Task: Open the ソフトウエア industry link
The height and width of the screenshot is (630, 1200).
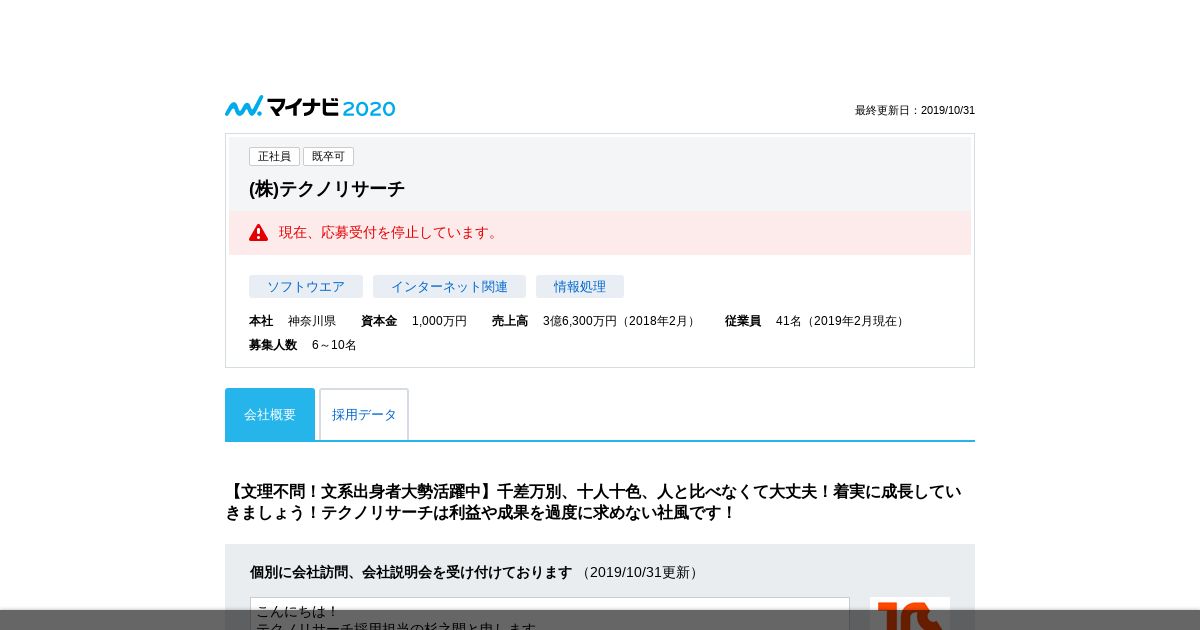Action: click(x=306, y=287)
